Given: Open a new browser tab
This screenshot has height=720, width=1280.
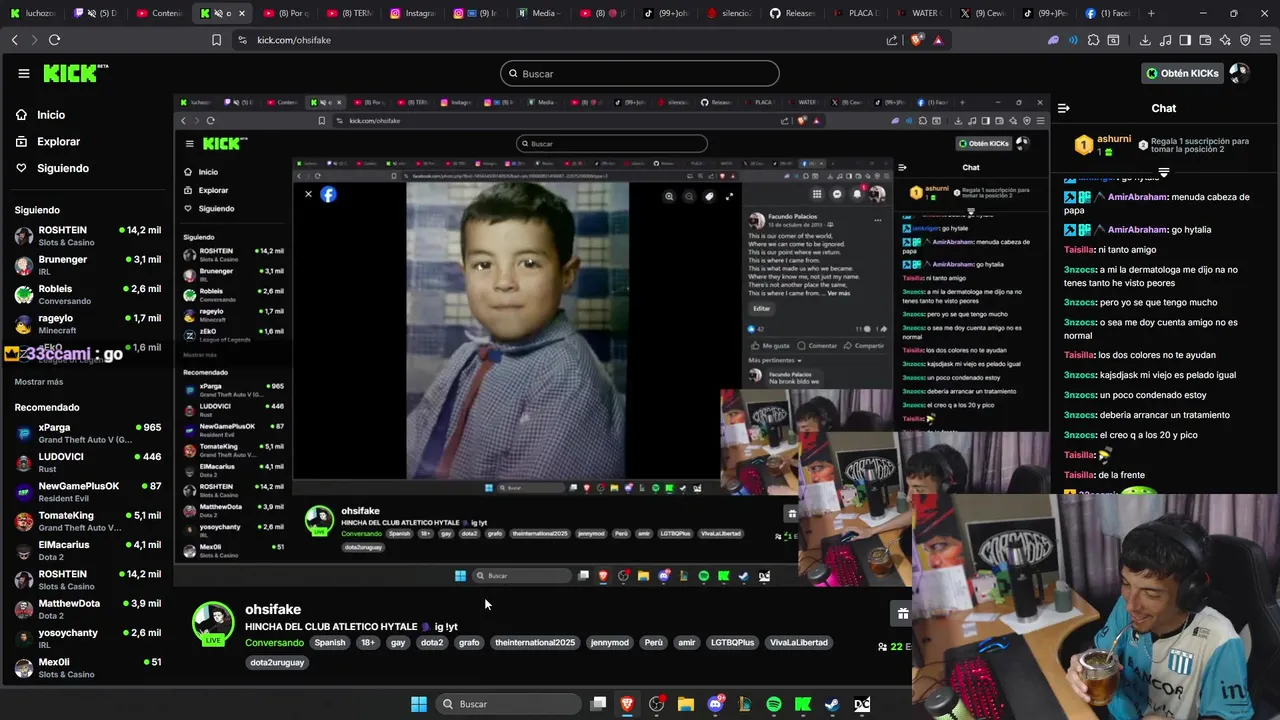Looking at the screenshot, I should click(x=1151, y=13).
